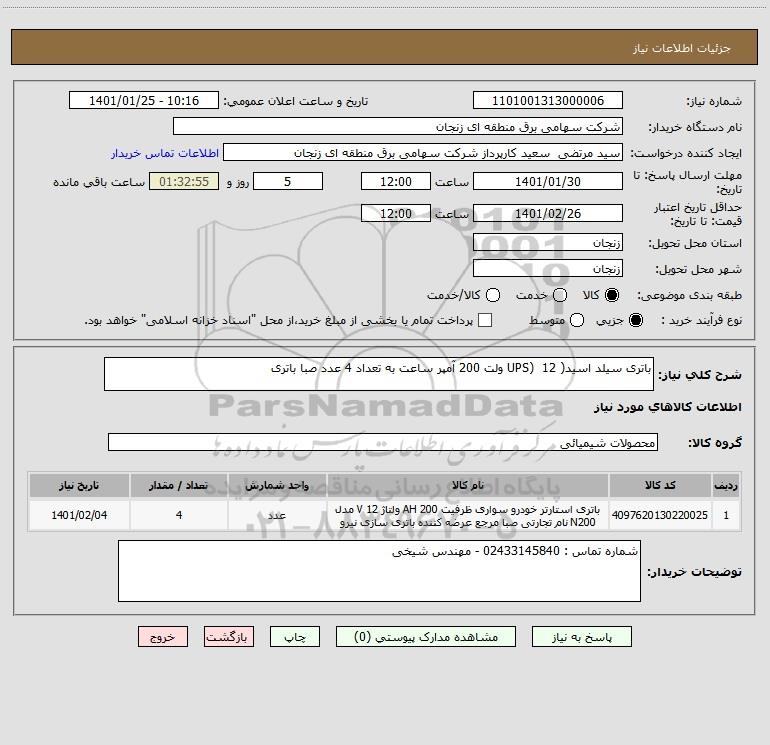The height and width of the screenshot is (745, 770).
Task: Click the کد کالا column header
Action: click(660, 485)
